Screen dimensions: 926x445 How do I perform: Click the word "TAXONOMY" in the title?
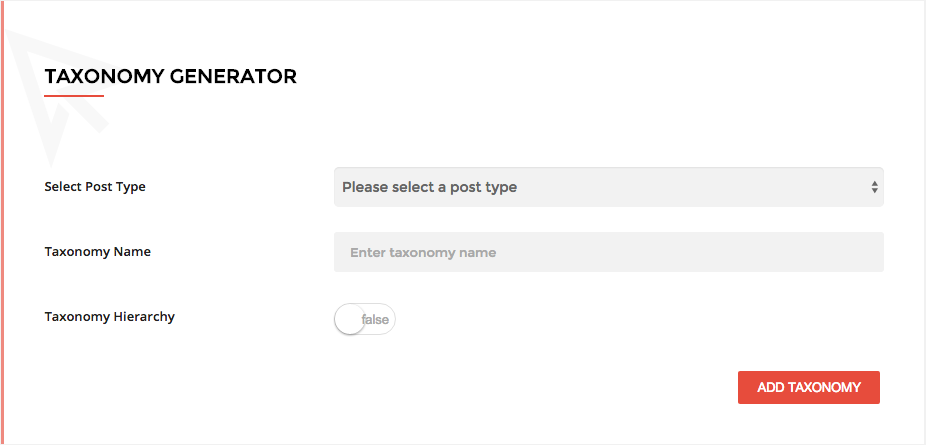coord(104,76)
